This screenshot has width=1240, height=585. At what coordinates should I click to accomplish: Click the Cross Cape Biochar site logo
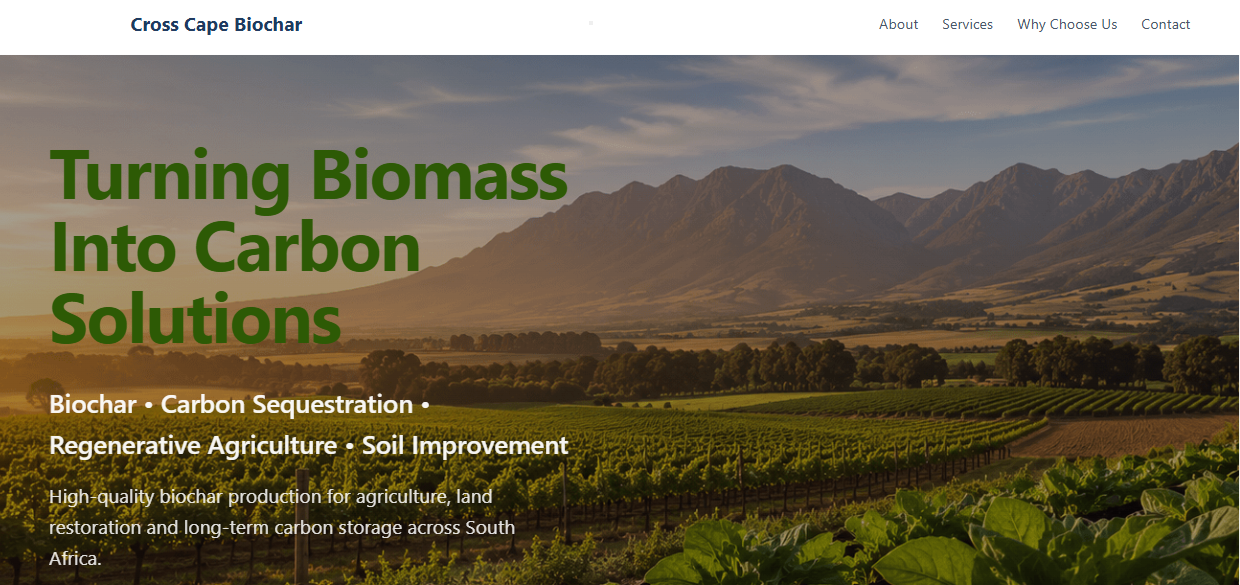tap(216, 25)
